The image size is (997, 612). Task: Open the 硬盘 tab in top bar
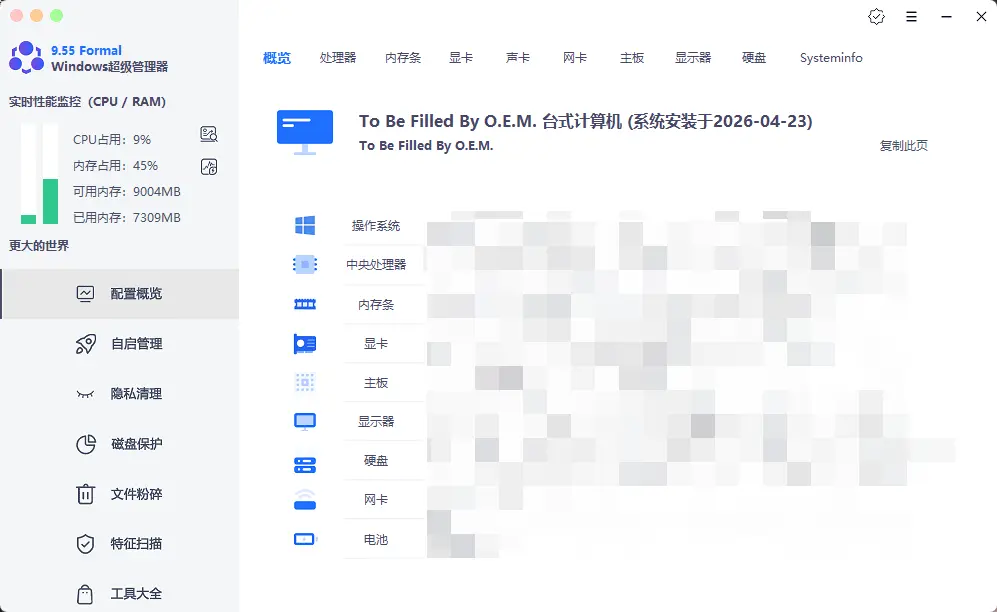pyautogui.click(x=754, y=58)
